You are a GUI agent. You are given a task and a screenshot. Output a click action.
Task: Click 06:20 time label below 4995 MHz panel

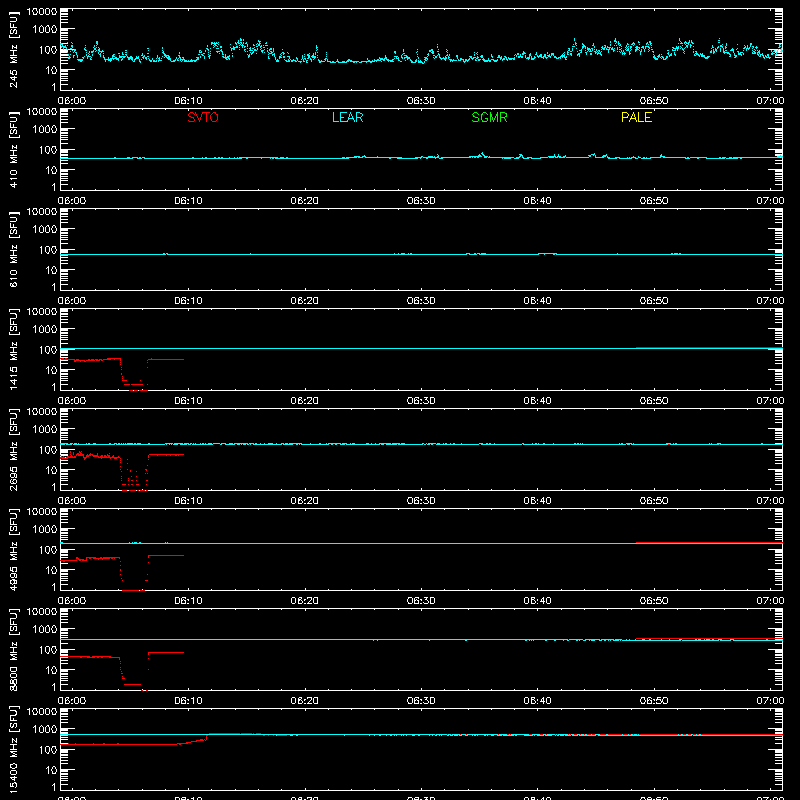click(305, 601)
